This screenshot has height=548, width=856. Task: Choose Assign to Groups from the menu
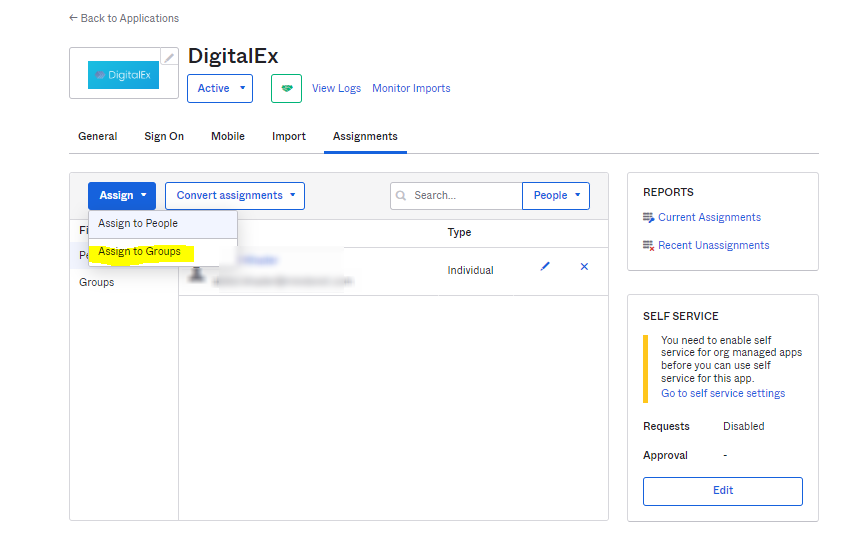[139, 252]
